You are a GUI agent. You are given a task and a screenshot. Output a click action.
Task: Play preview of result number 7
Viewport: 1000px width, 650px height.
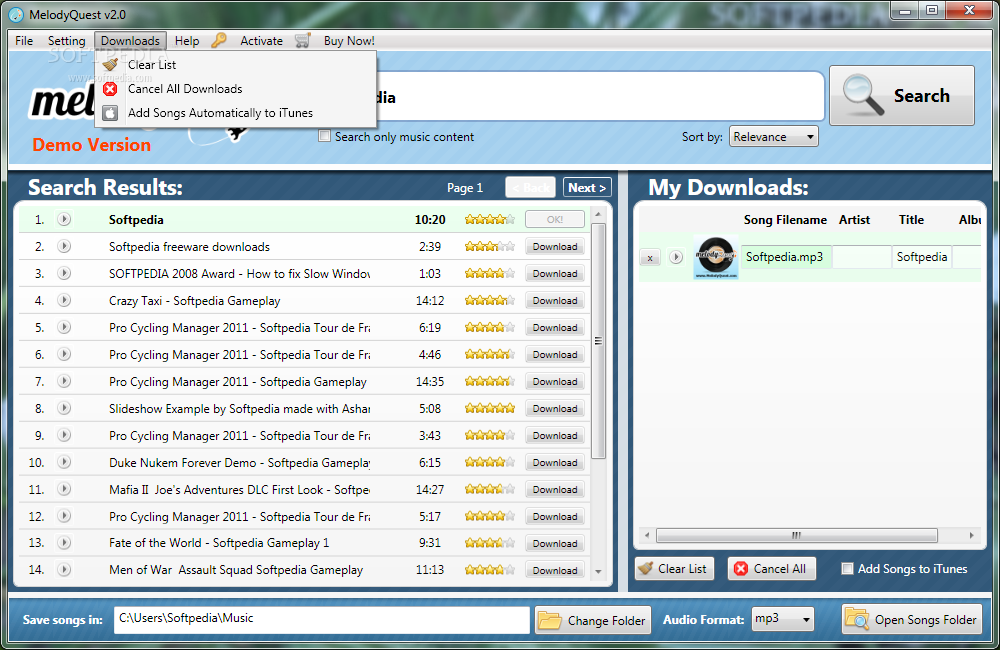64,381
